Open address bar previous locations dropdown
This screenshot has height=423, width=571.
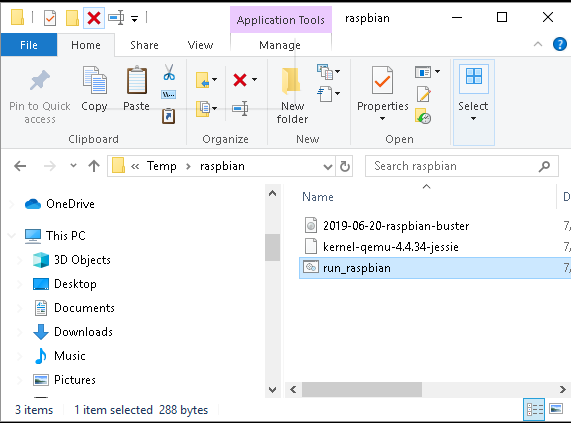[x=328, y=167]
